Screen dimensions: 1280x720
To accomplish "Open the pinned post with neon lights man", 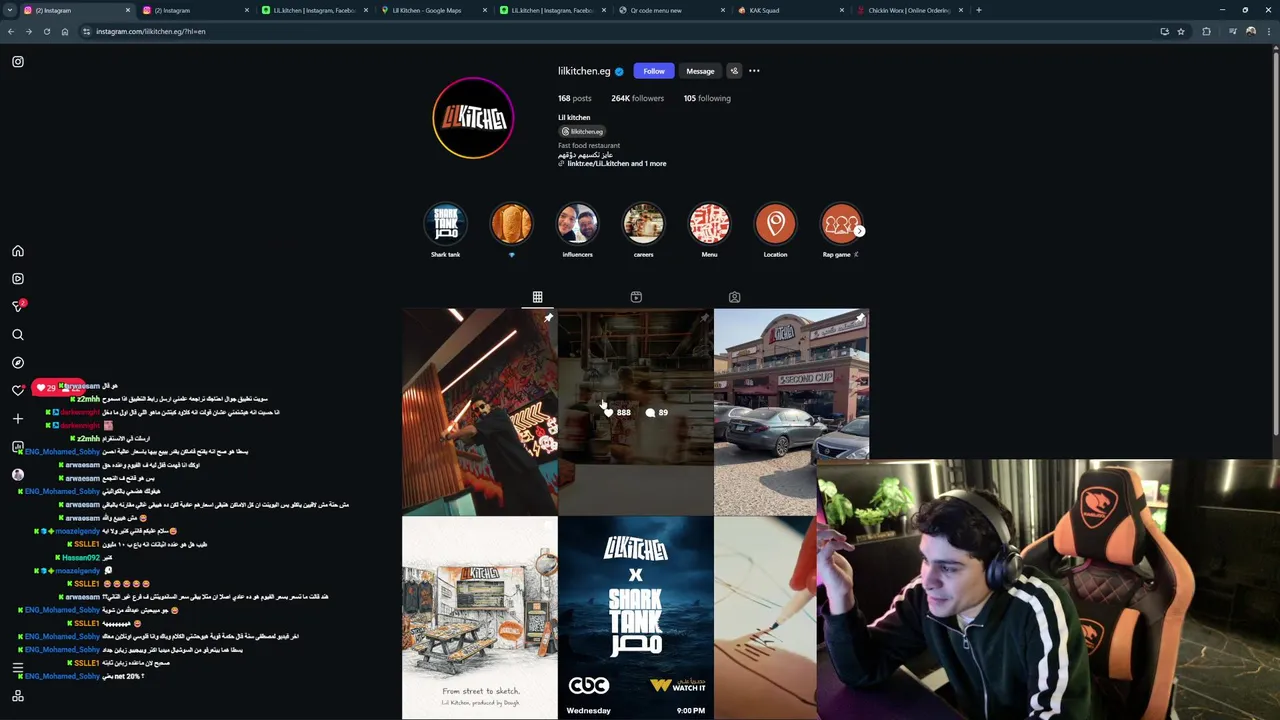I will [x=480, y=412].
